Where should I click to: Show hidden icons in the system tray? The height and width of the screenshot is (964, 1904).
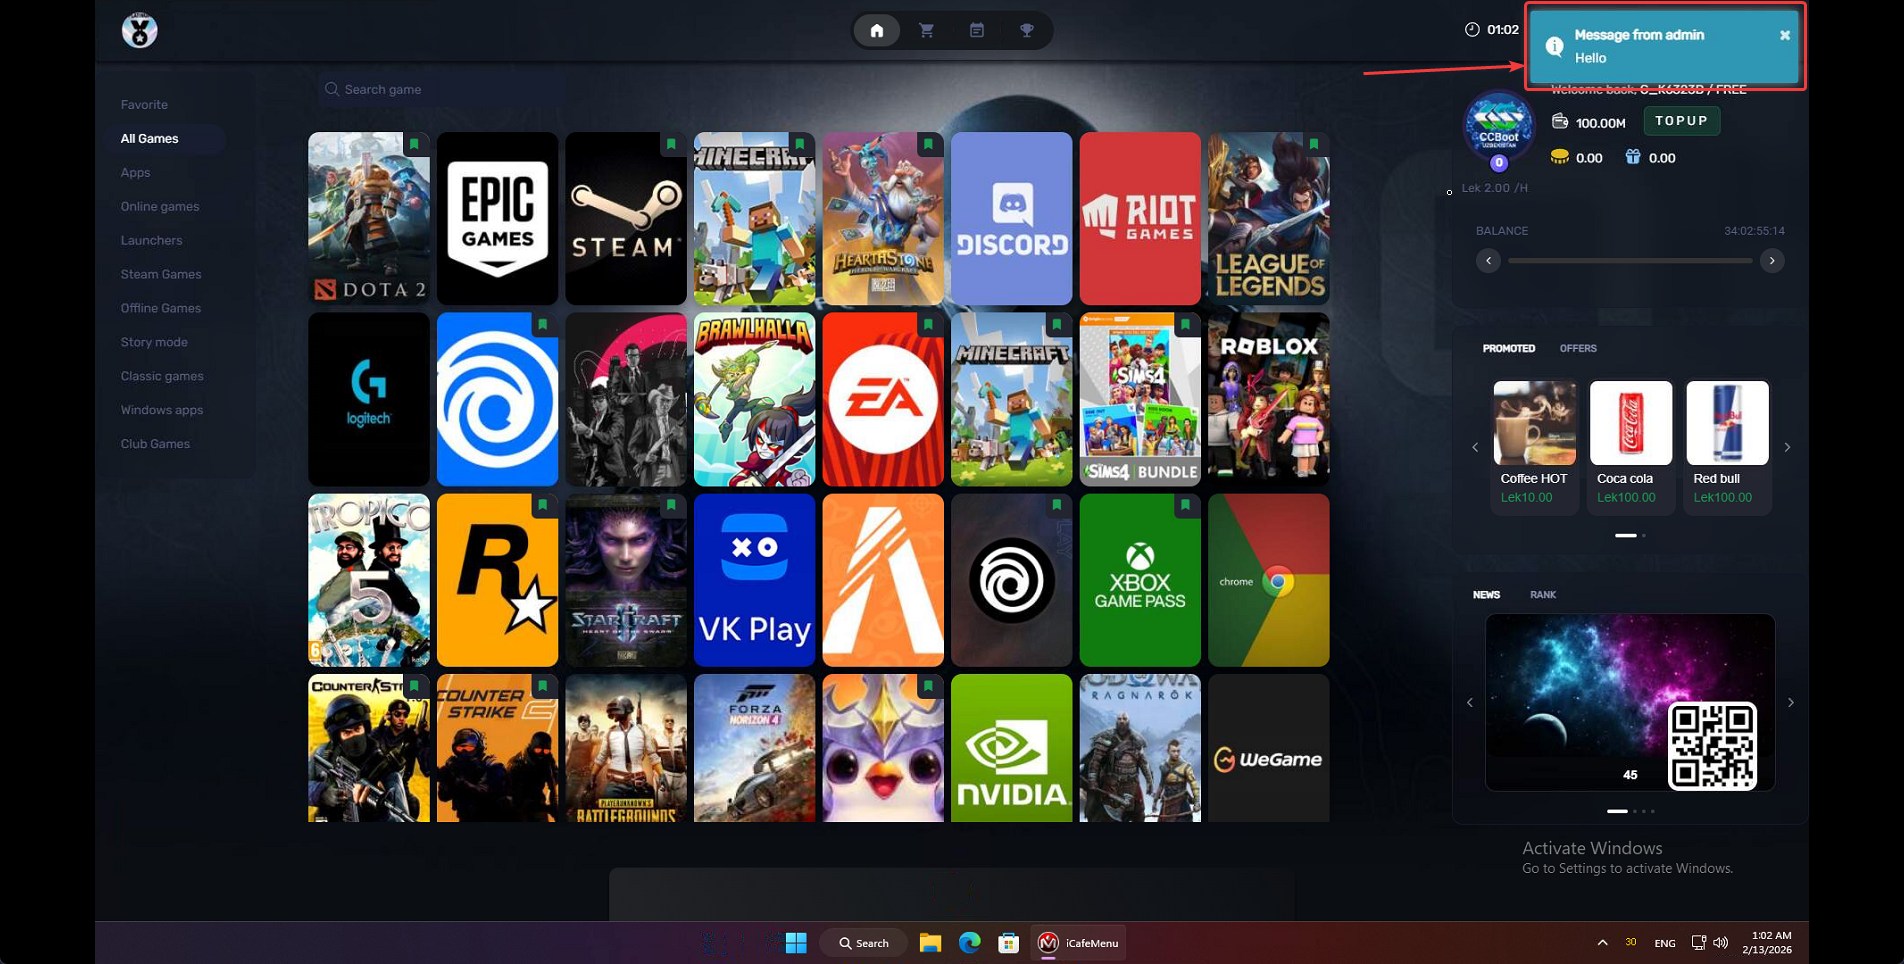(1602, 943)
